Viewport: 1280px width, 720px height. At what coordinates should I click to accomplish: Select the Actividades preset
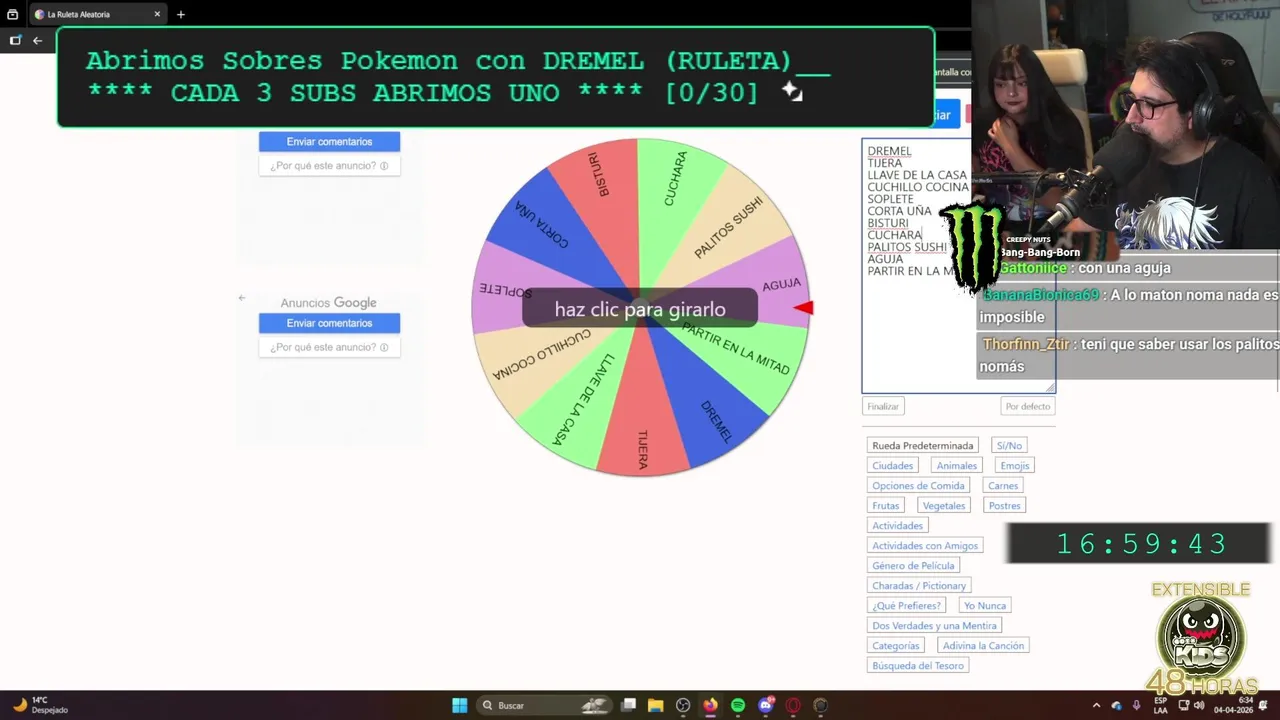pos(897,526)
